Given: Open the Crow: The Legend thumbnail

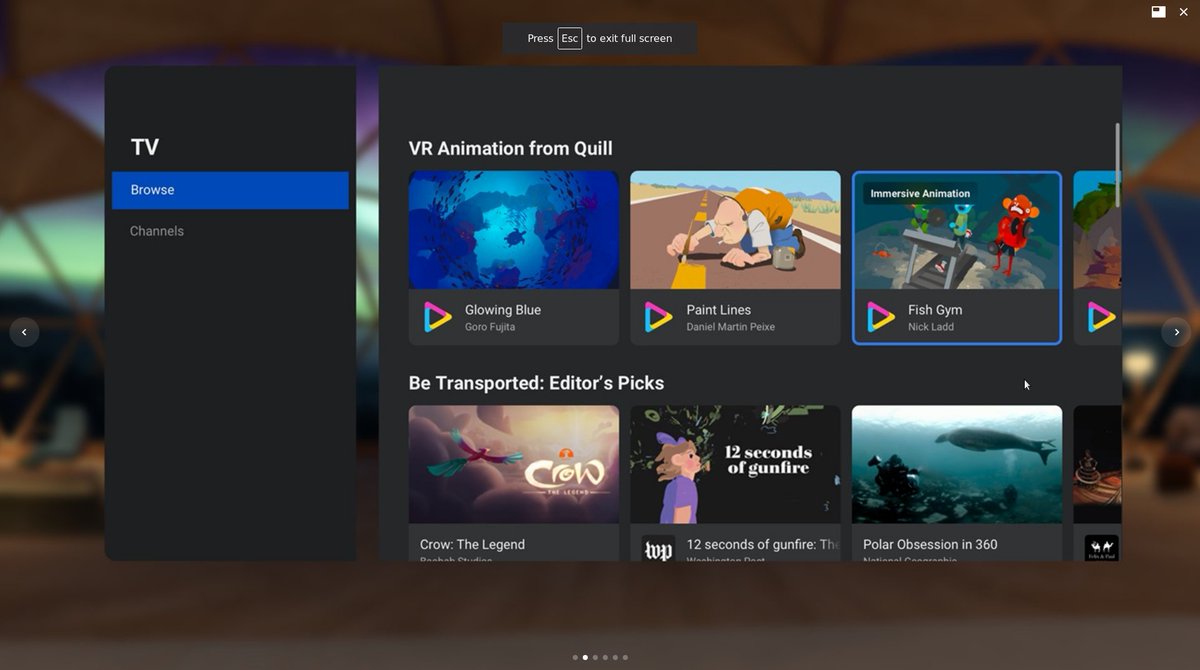Looking at the screenshot, I should (514, 464).
